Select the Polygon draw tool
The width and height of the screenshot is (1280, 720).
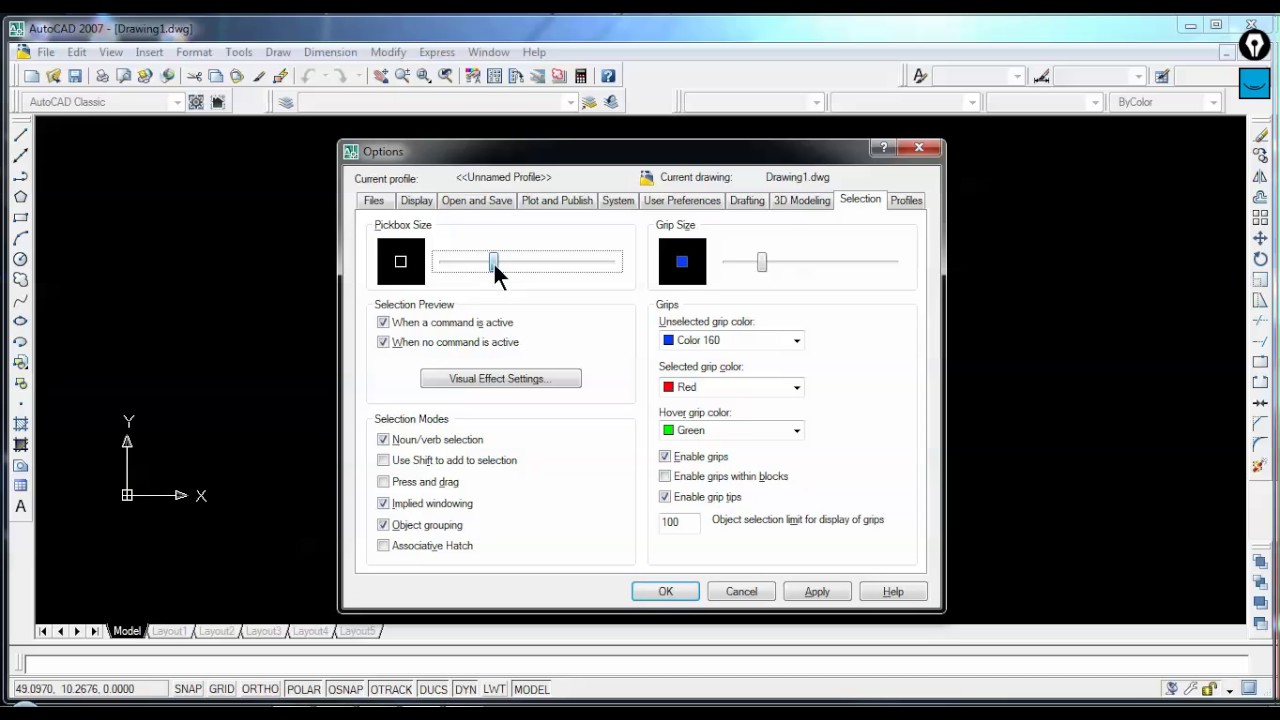[x=20, y=197]
